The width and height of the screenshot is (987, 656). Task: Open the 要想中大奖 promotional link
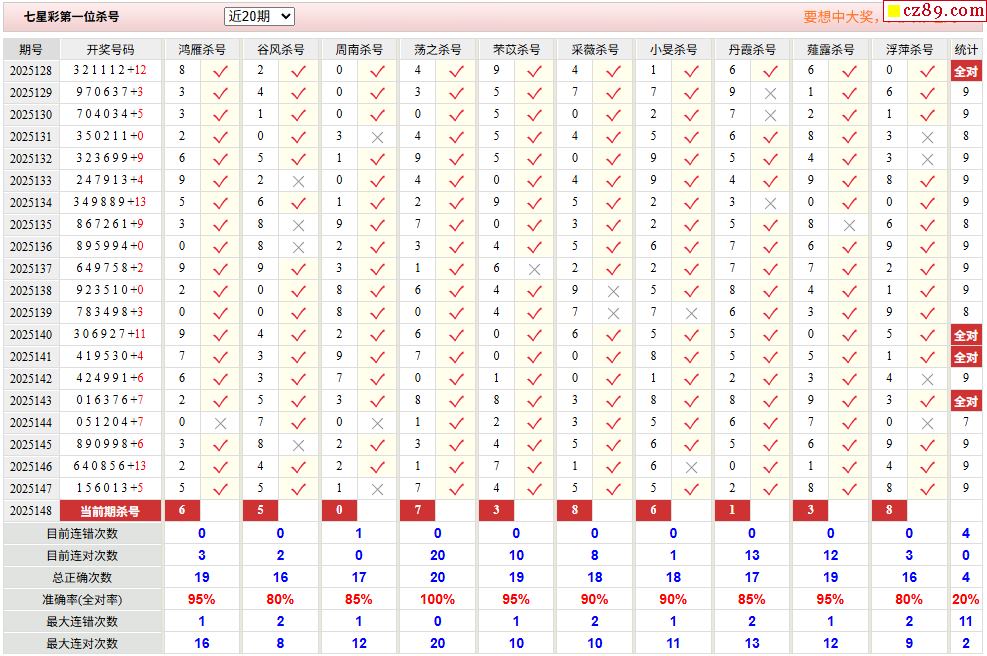[x=840, y=17]
